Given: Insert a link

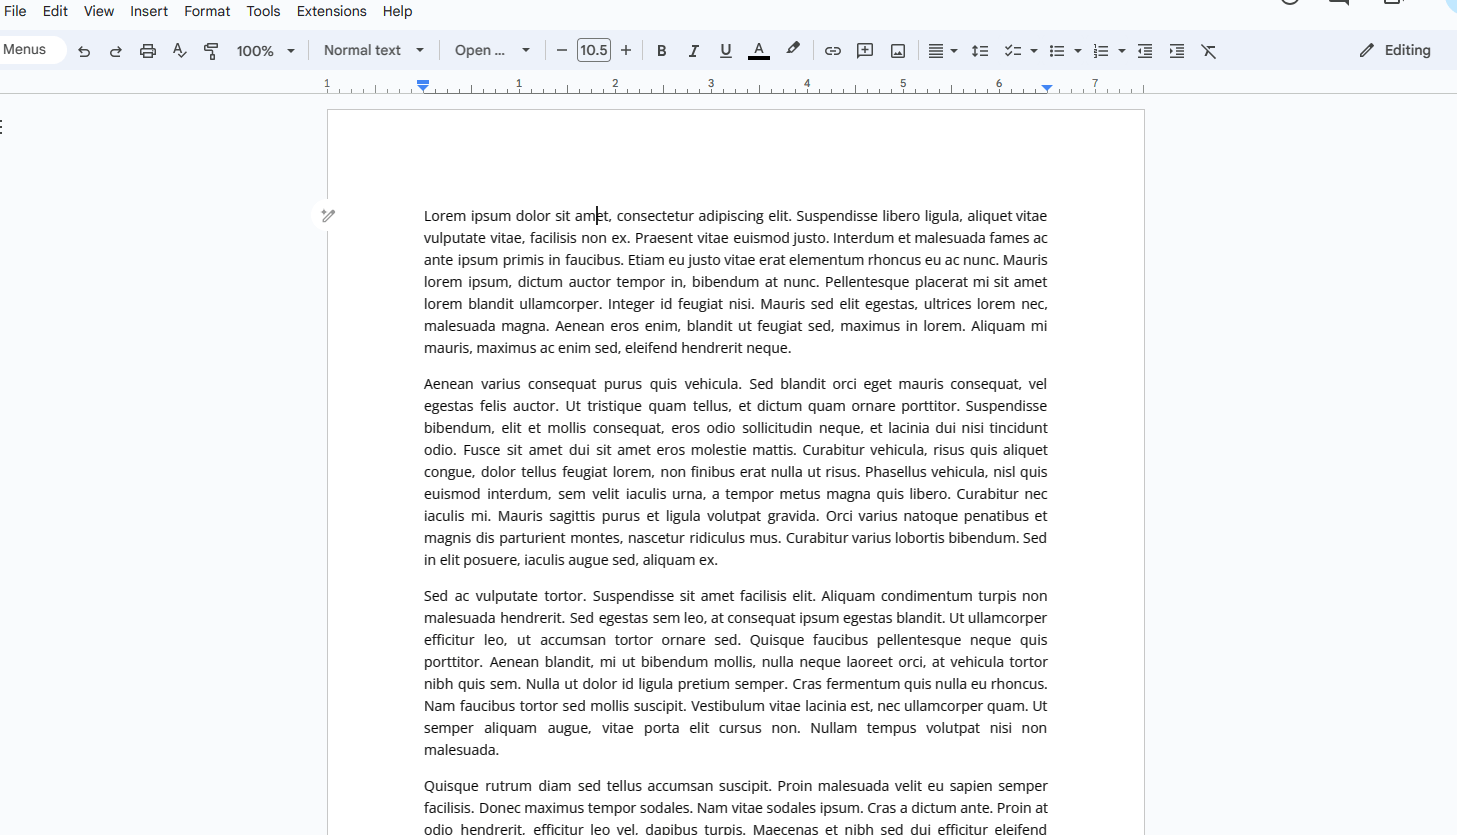Looking at the screenshot, I should pos(832,50).
